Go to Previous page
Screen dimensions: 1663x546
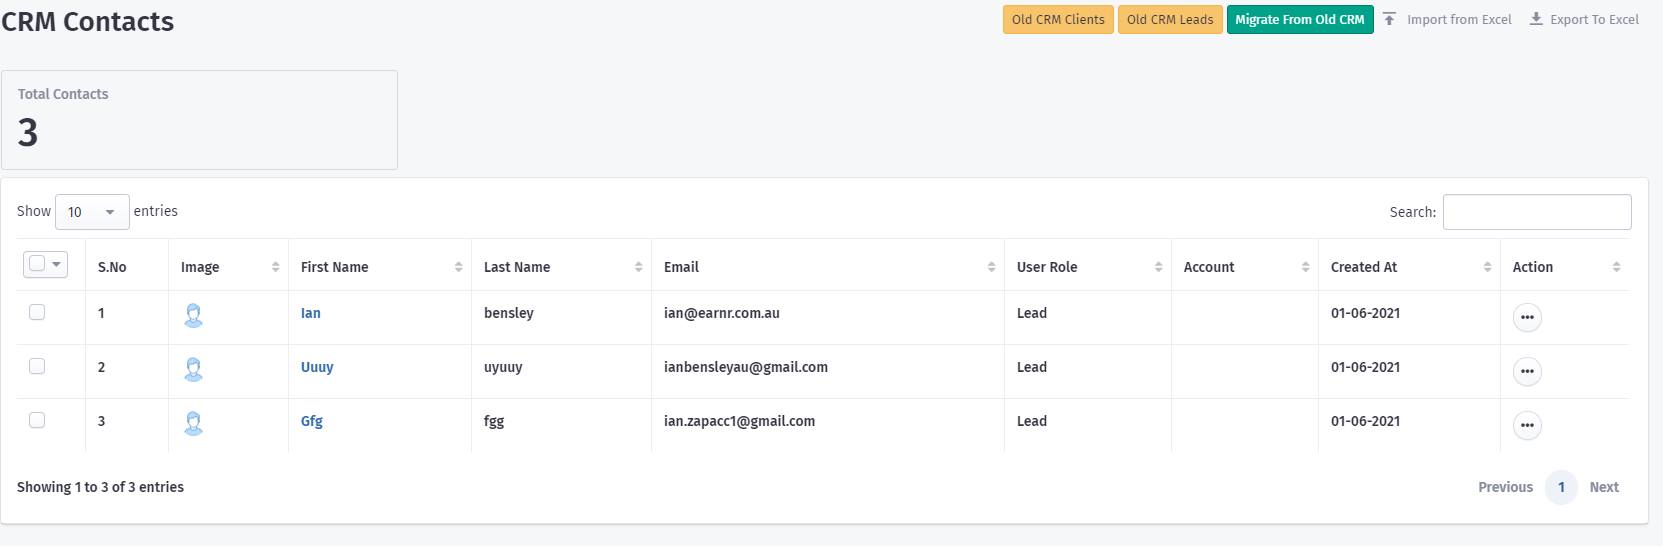(1505, 487)
